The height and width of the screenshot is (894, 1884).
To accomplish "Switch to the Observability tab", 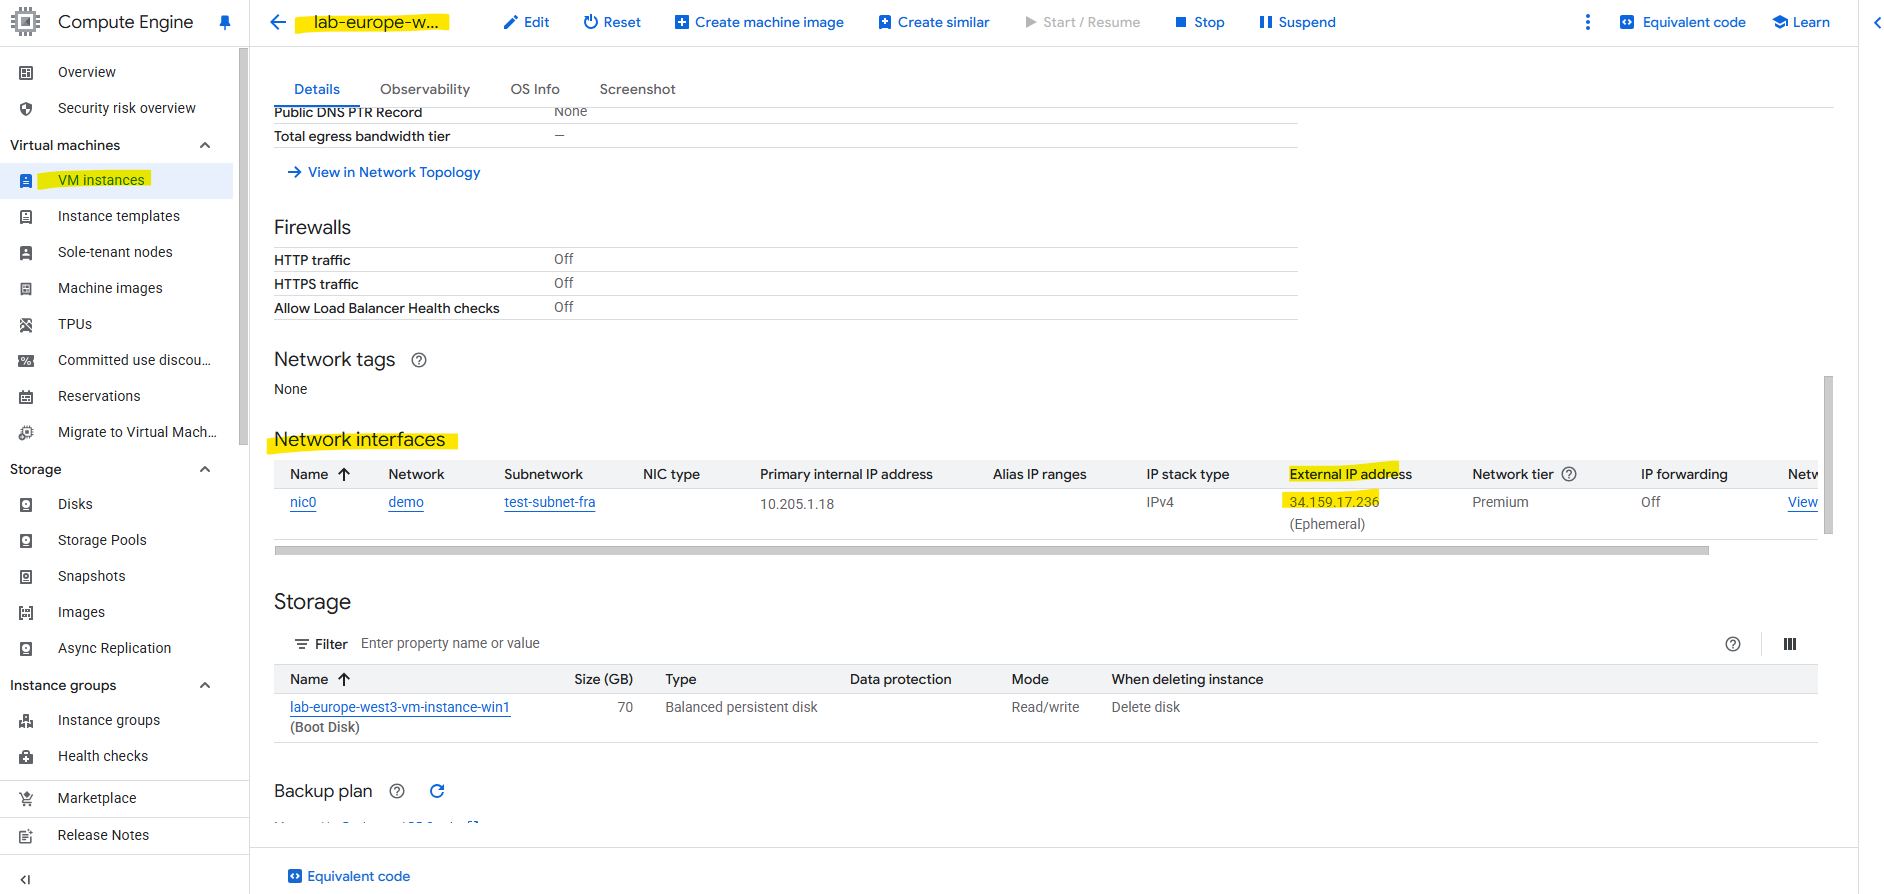I will point(425,89).
